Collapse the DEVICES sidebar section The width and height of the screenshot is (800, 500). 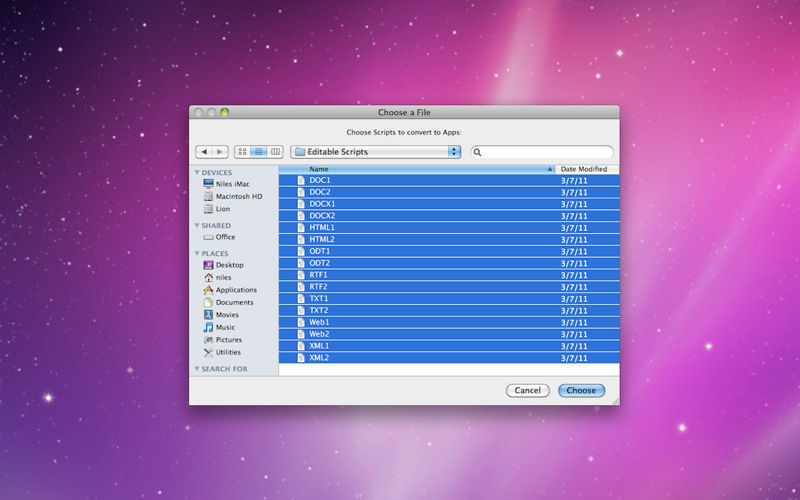pos(197,172)
